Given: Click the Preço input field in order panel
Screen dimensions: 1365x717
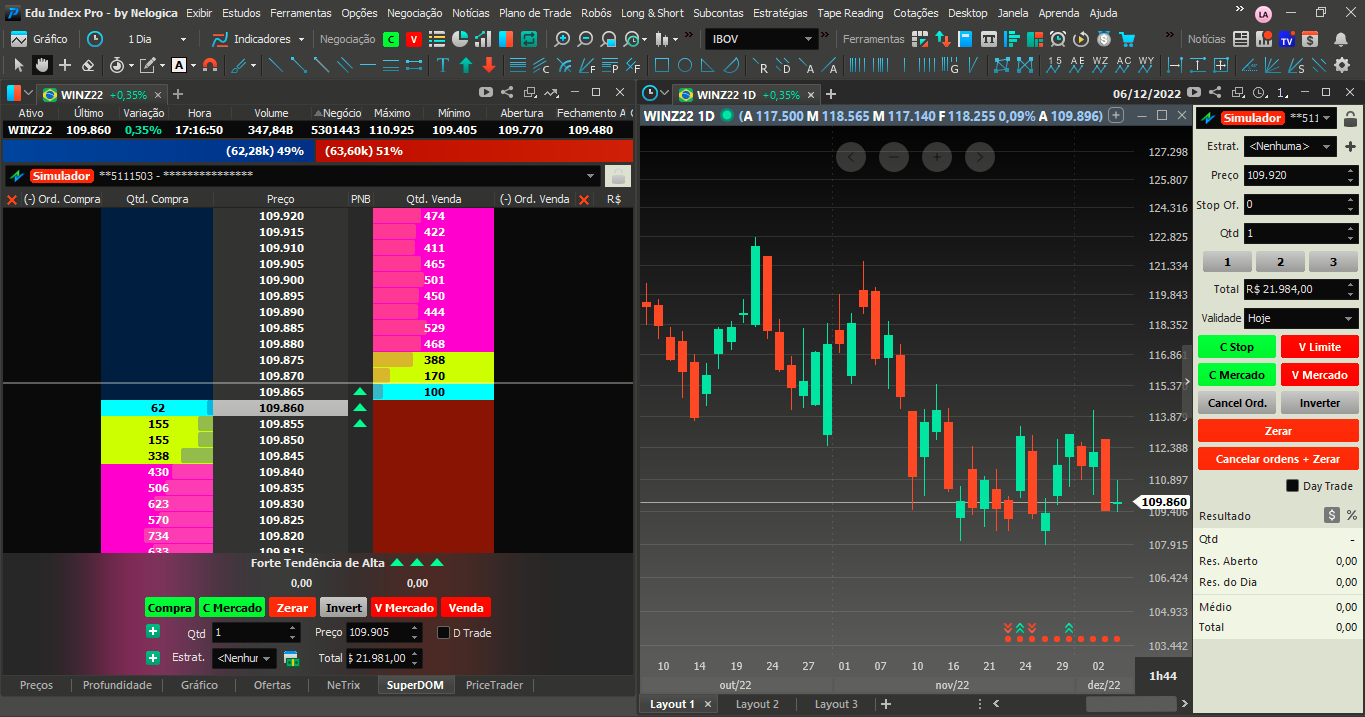Looking at the screenshot, I should (1301, 175).
